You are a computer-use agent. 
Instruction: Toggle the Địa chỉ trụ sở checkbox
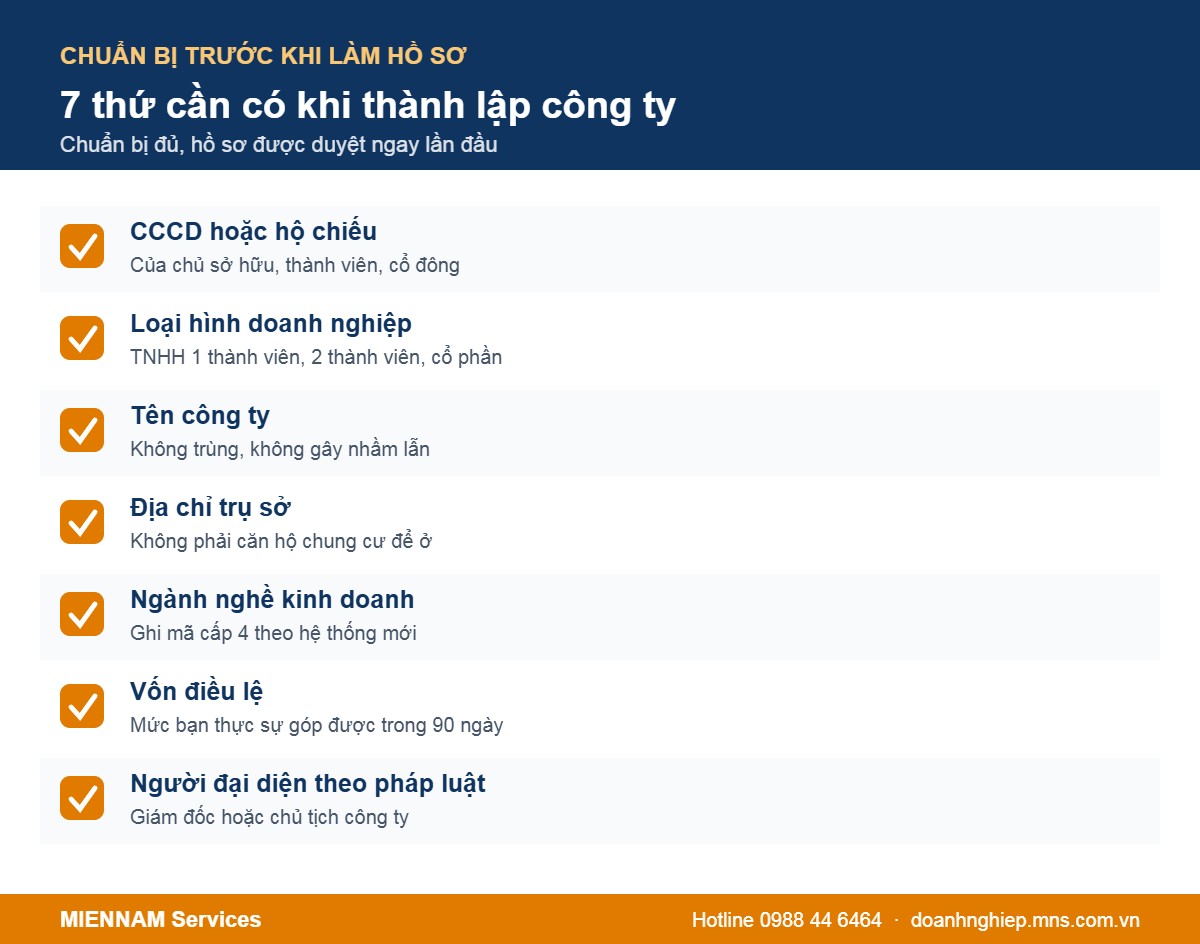coord(82,522)
